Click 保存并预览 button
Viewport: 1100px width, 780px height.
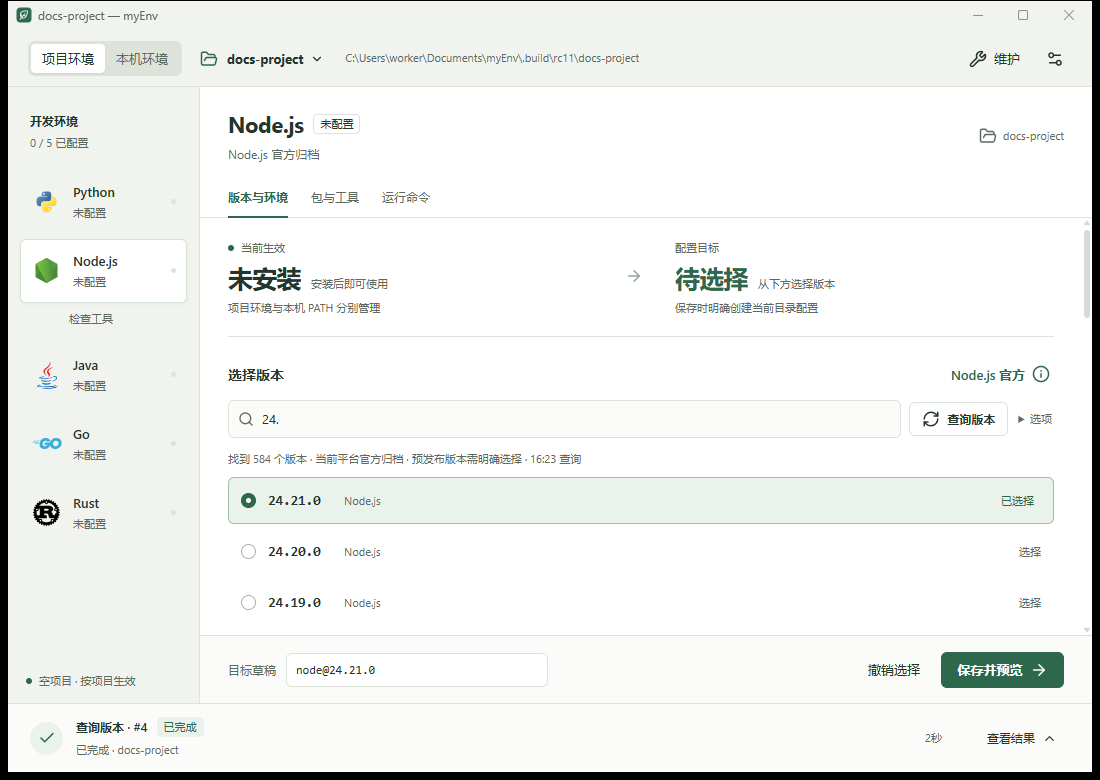point(1002,671)
